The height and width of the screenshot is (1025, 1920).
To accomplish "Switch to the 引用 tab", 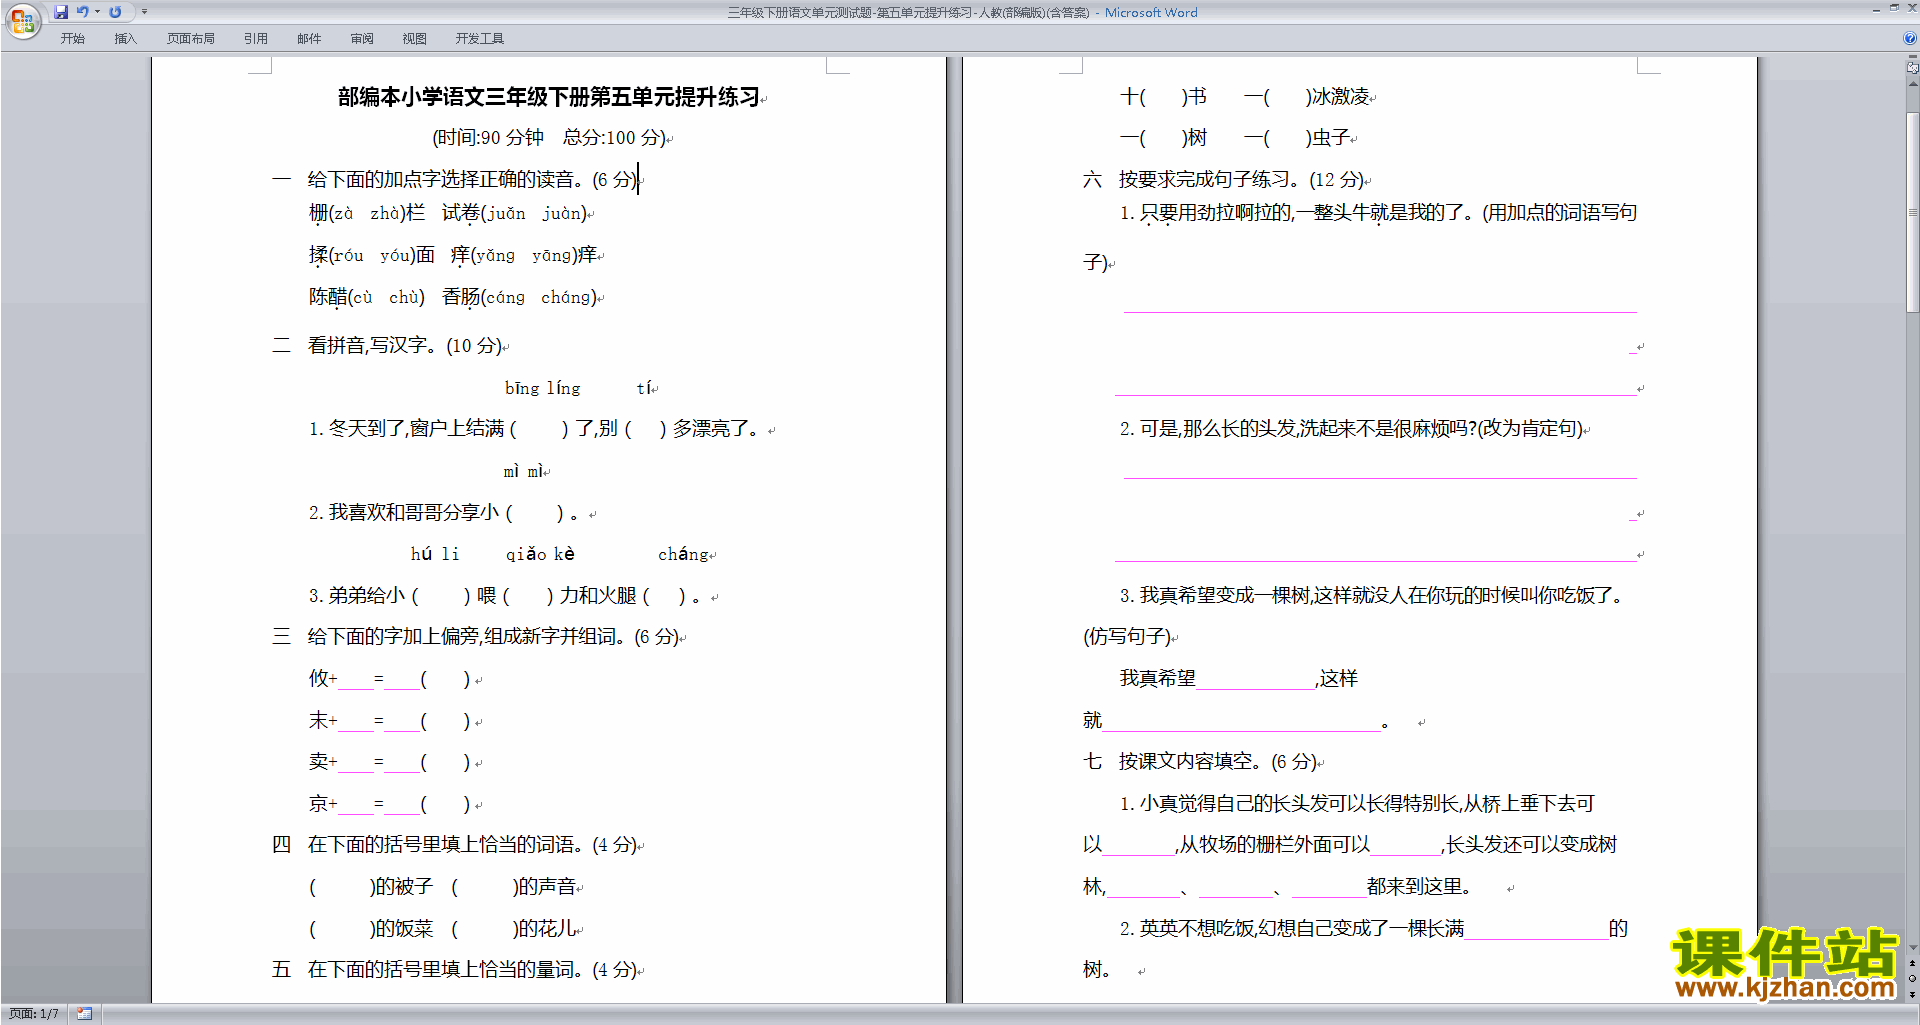I will click(255, 38).
